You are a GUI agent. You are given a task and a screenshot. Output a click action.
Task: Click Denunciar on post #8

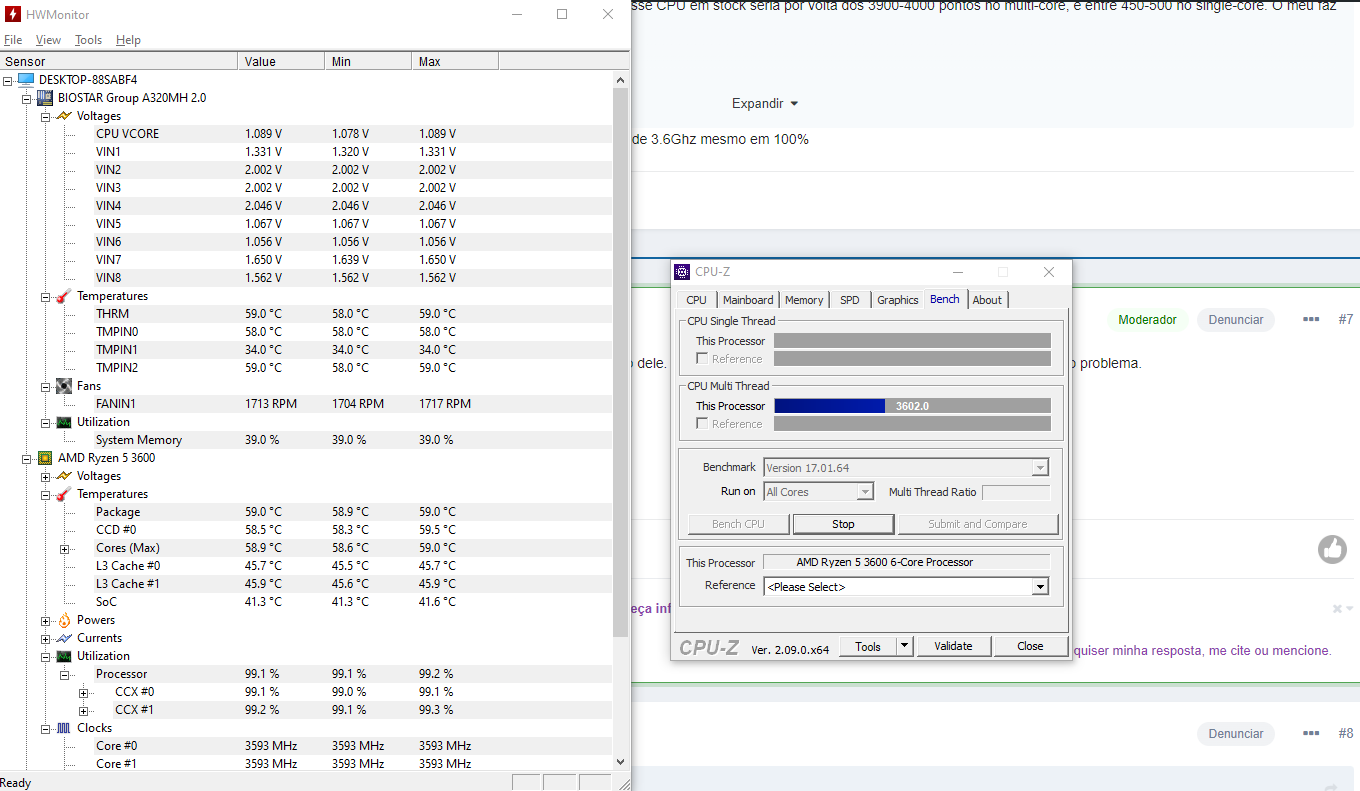[x=1236, y=734]
